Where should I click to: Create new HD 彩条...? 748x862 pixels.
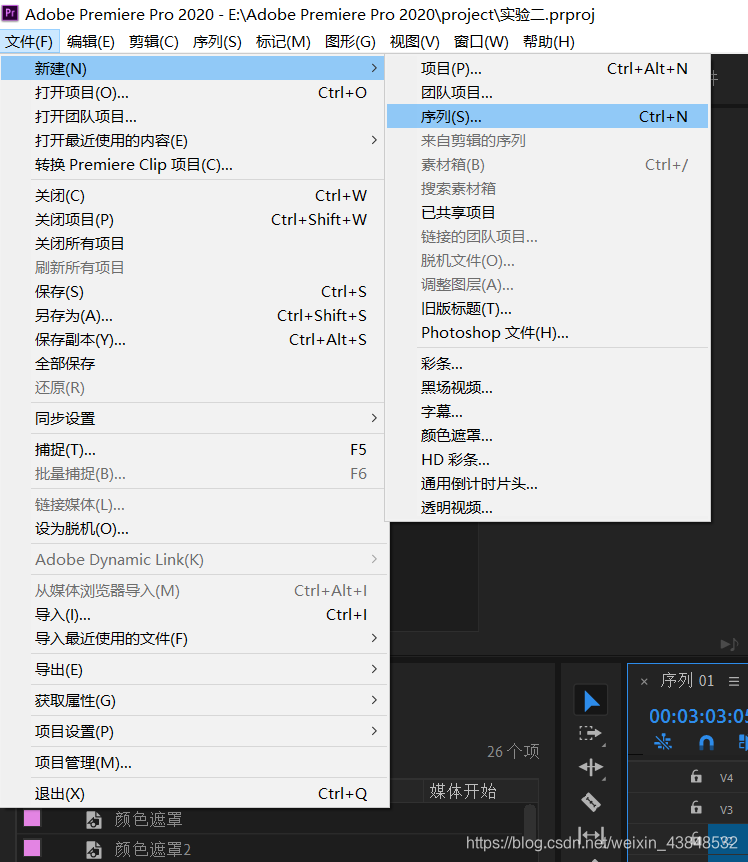[x=547, y=460]
